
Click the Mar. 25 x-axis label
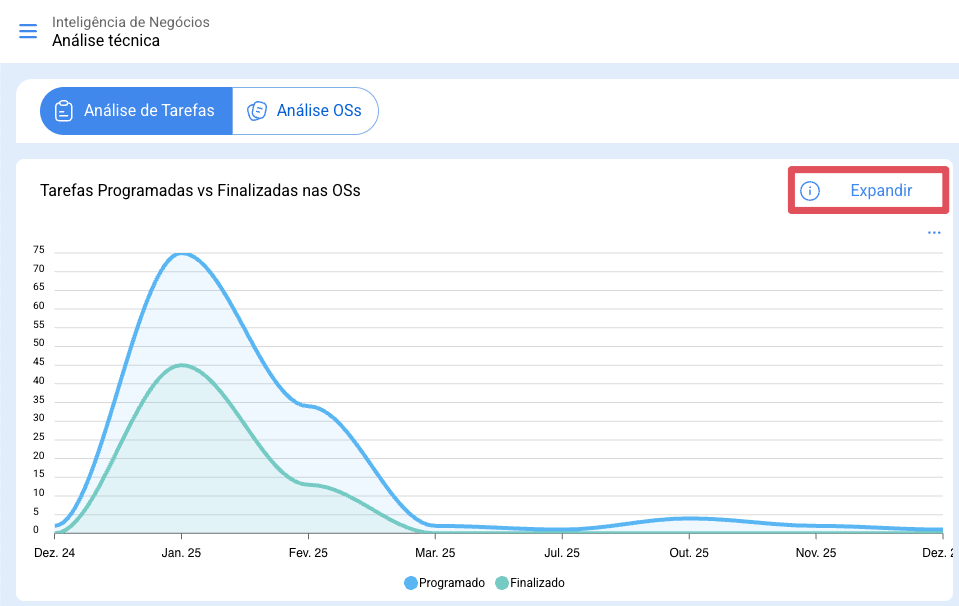pyautogui.click(x=435, y=553)
